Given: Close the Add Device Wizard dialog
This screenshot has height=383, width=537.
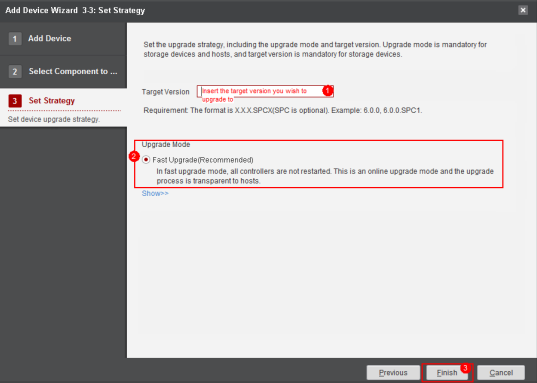Looking at the screenshot, I should pos(523,10).
